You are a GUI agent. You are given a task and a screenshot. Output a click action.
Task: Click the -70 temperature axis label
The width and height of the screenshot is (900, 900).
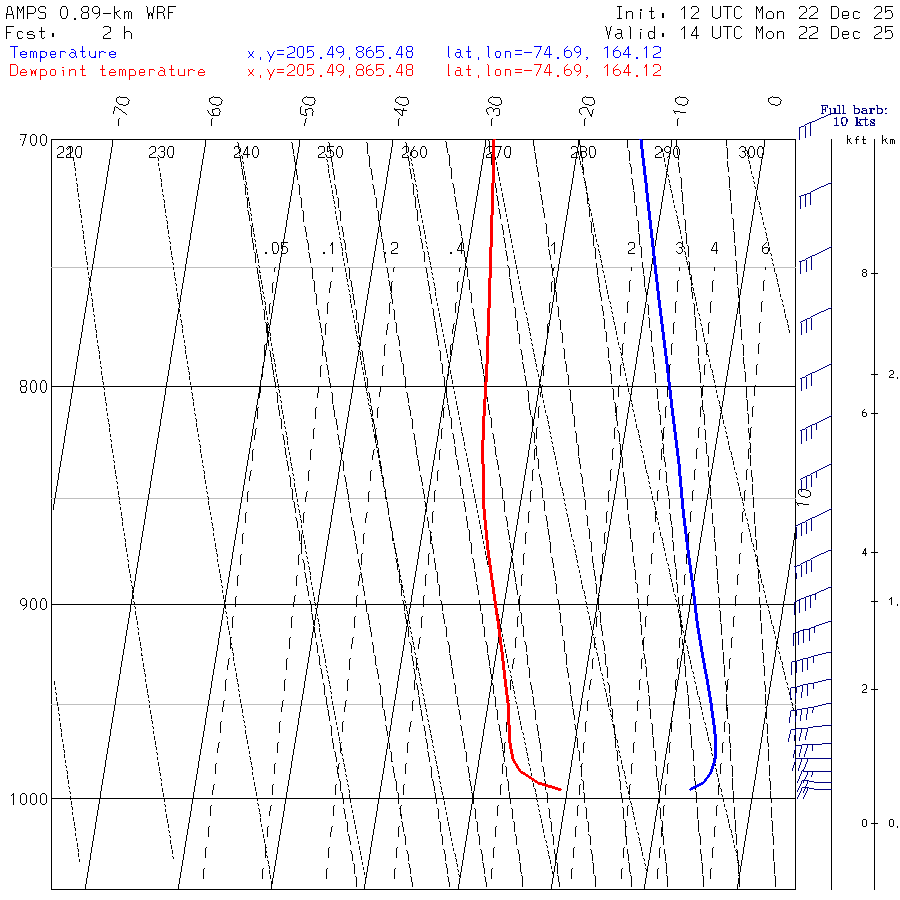[x=122, y=111]
